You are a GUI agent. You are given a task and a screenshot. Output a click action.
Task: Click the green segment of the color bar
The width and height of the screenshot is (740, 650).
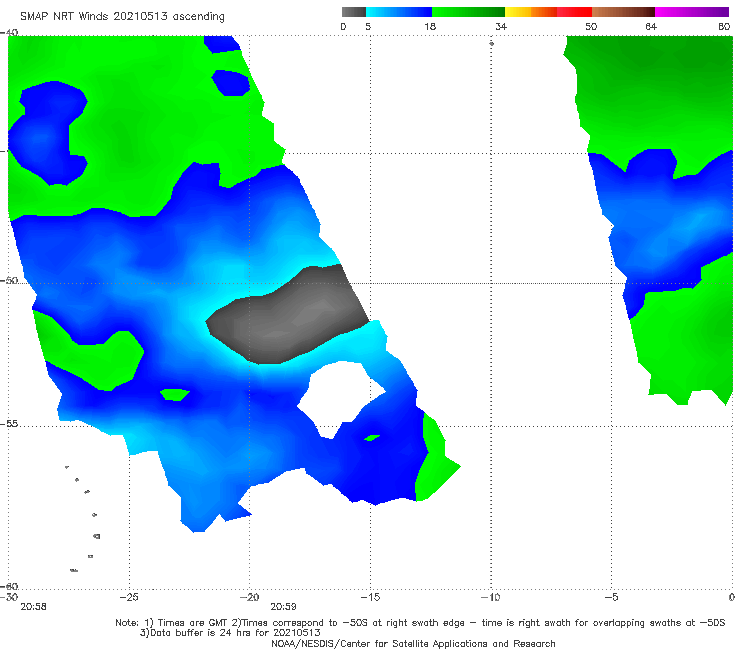(x=468, y=12)
